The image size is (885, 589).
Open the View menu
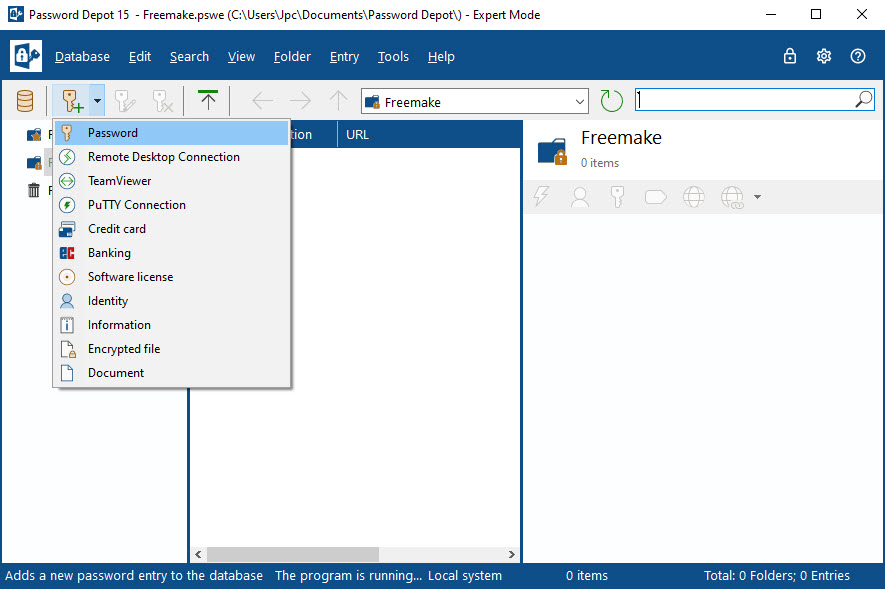pyautogui.click(x=242, y=56)
